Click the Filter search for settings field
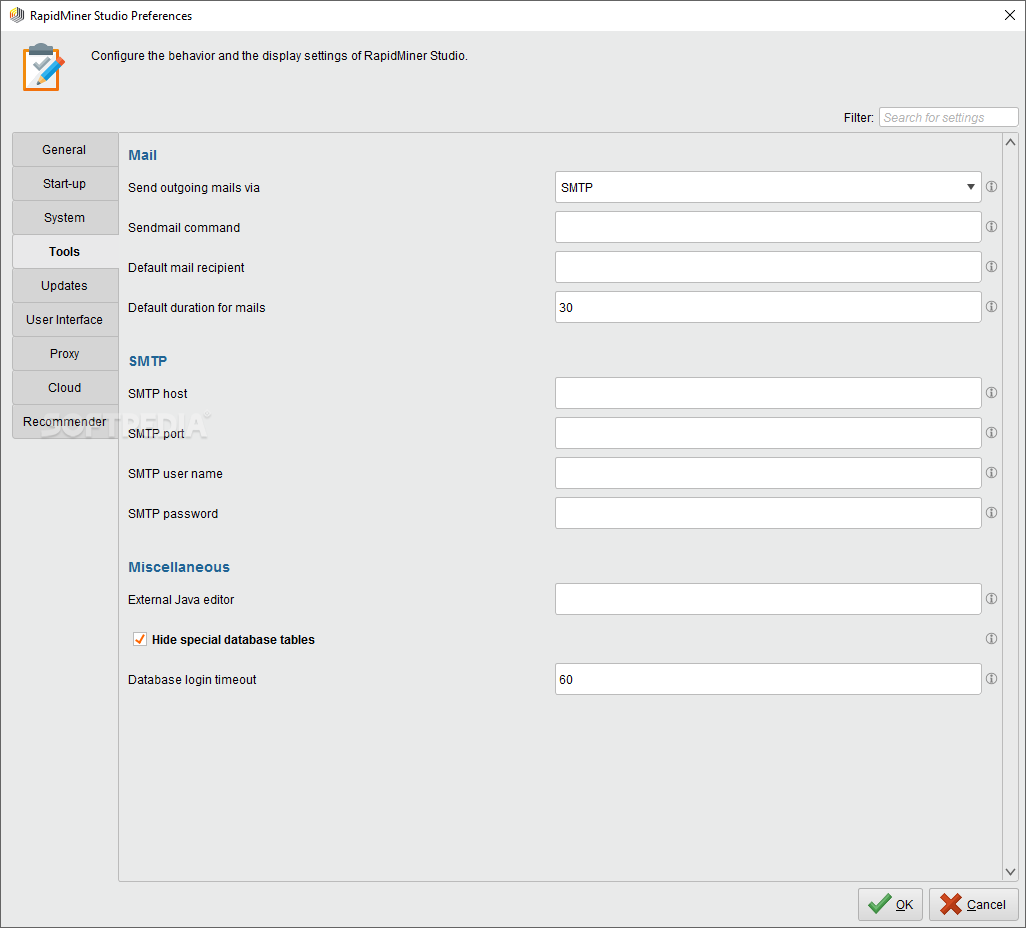 pos(948,117)
